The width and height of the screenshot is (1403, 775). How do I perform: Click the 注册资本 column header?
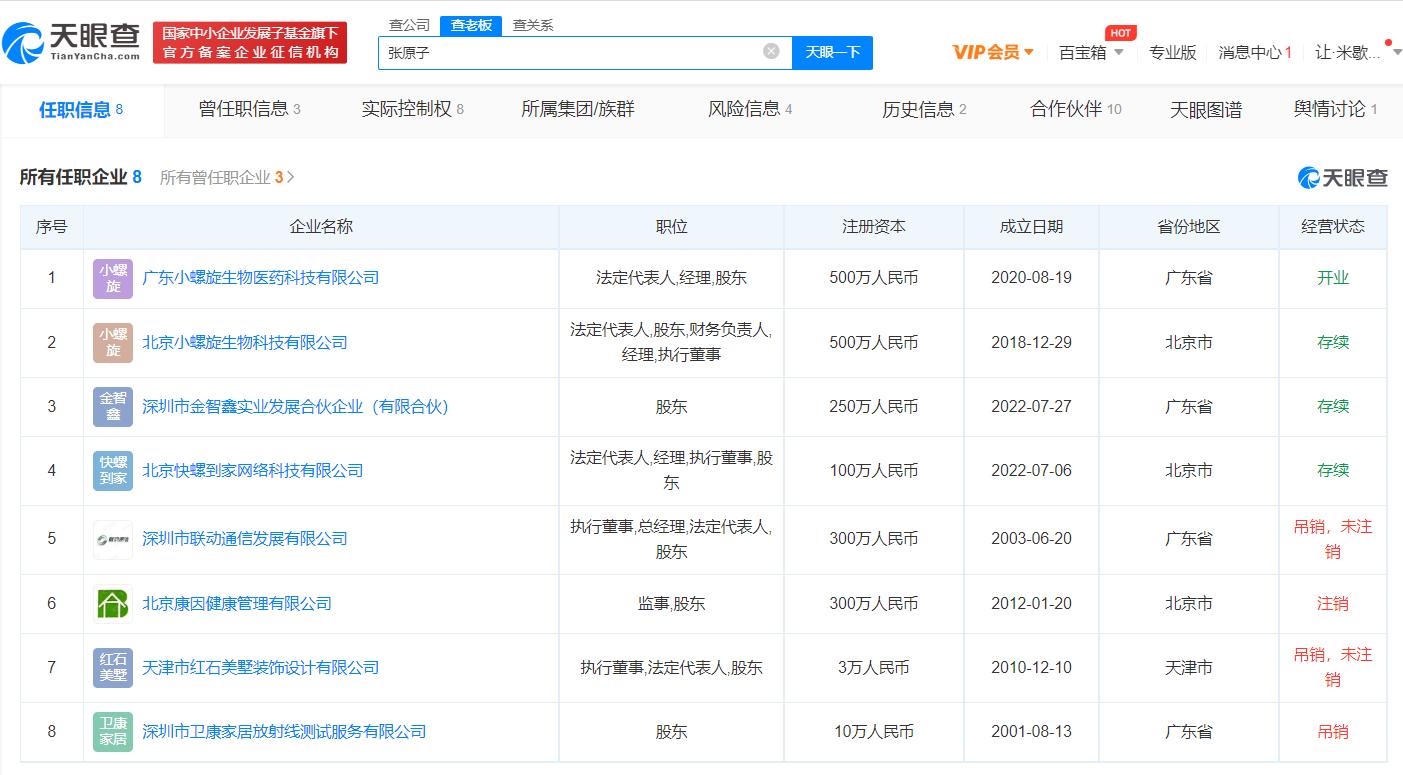coord(874,227)
